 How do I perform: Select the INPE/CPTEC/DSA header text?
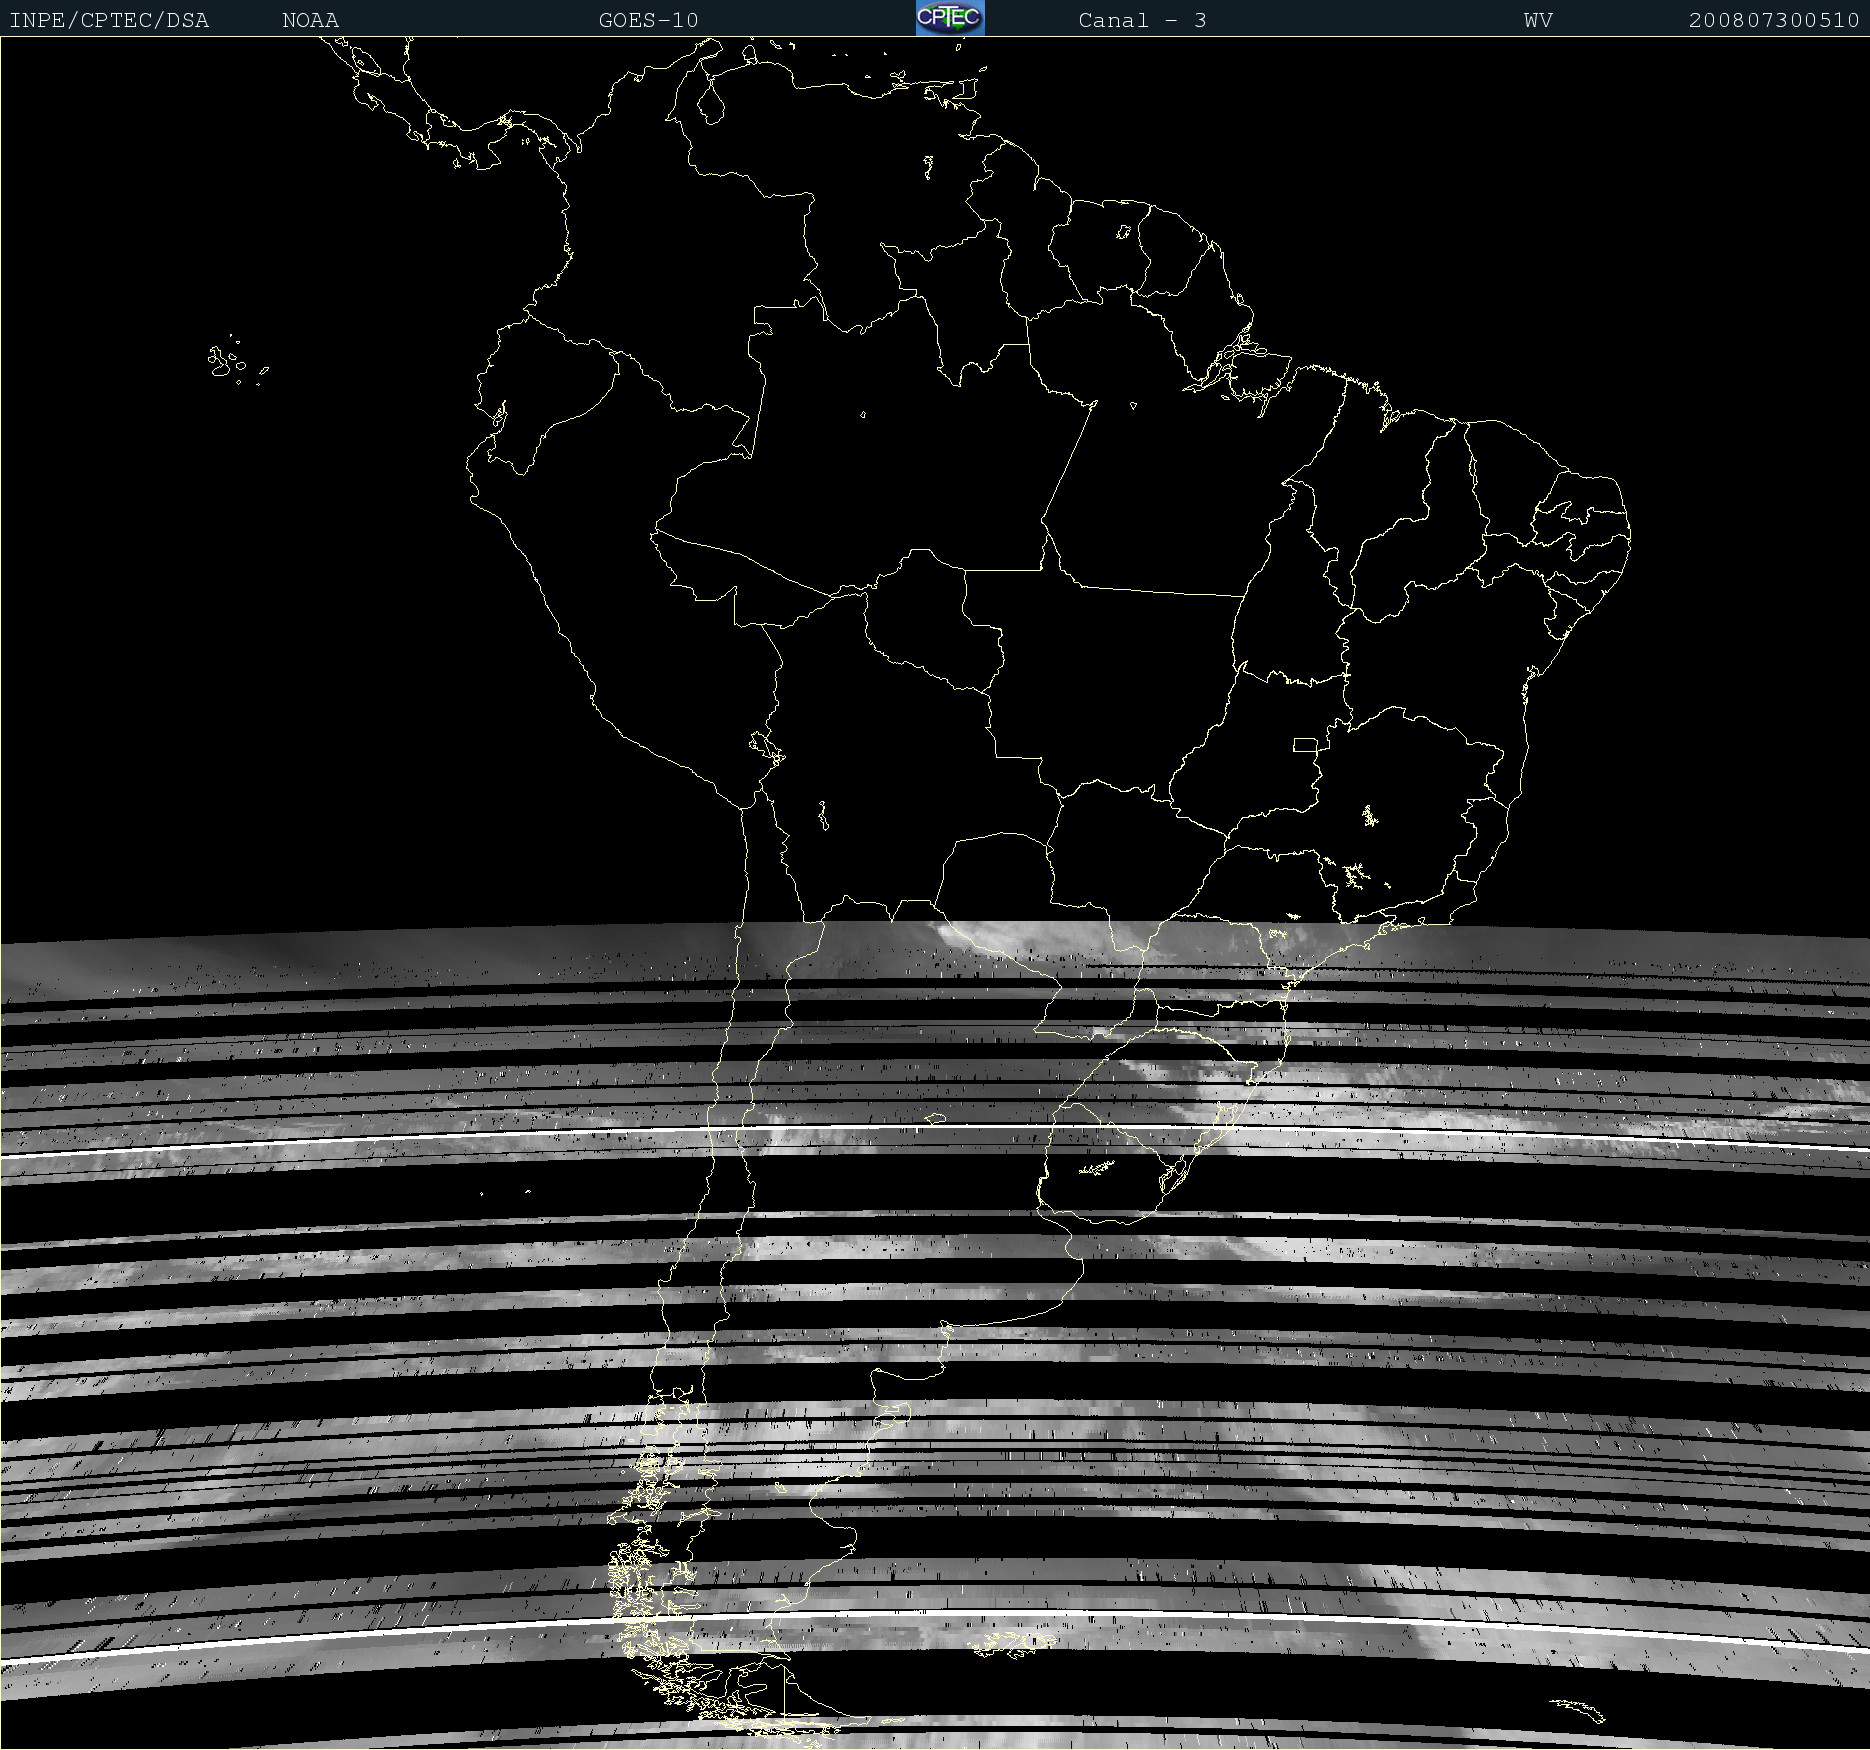pyautogui.click(x=109, y=20)
